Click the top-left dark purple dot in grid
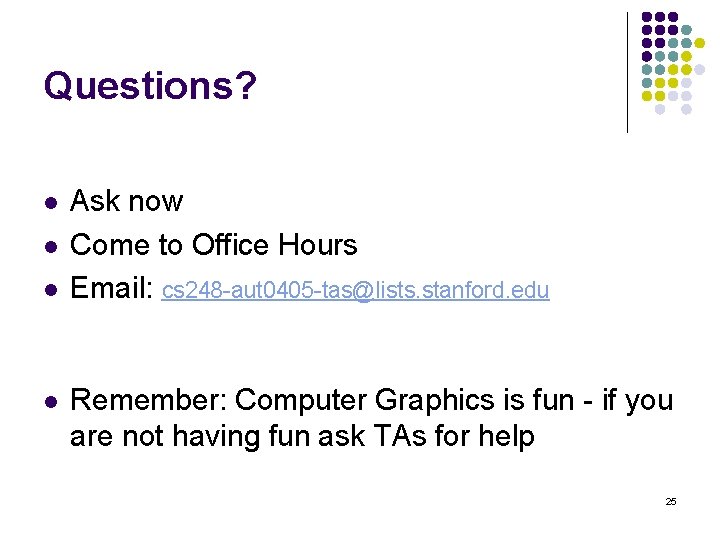The height and width of the screenshot is (540, 720). pos(647,17)
